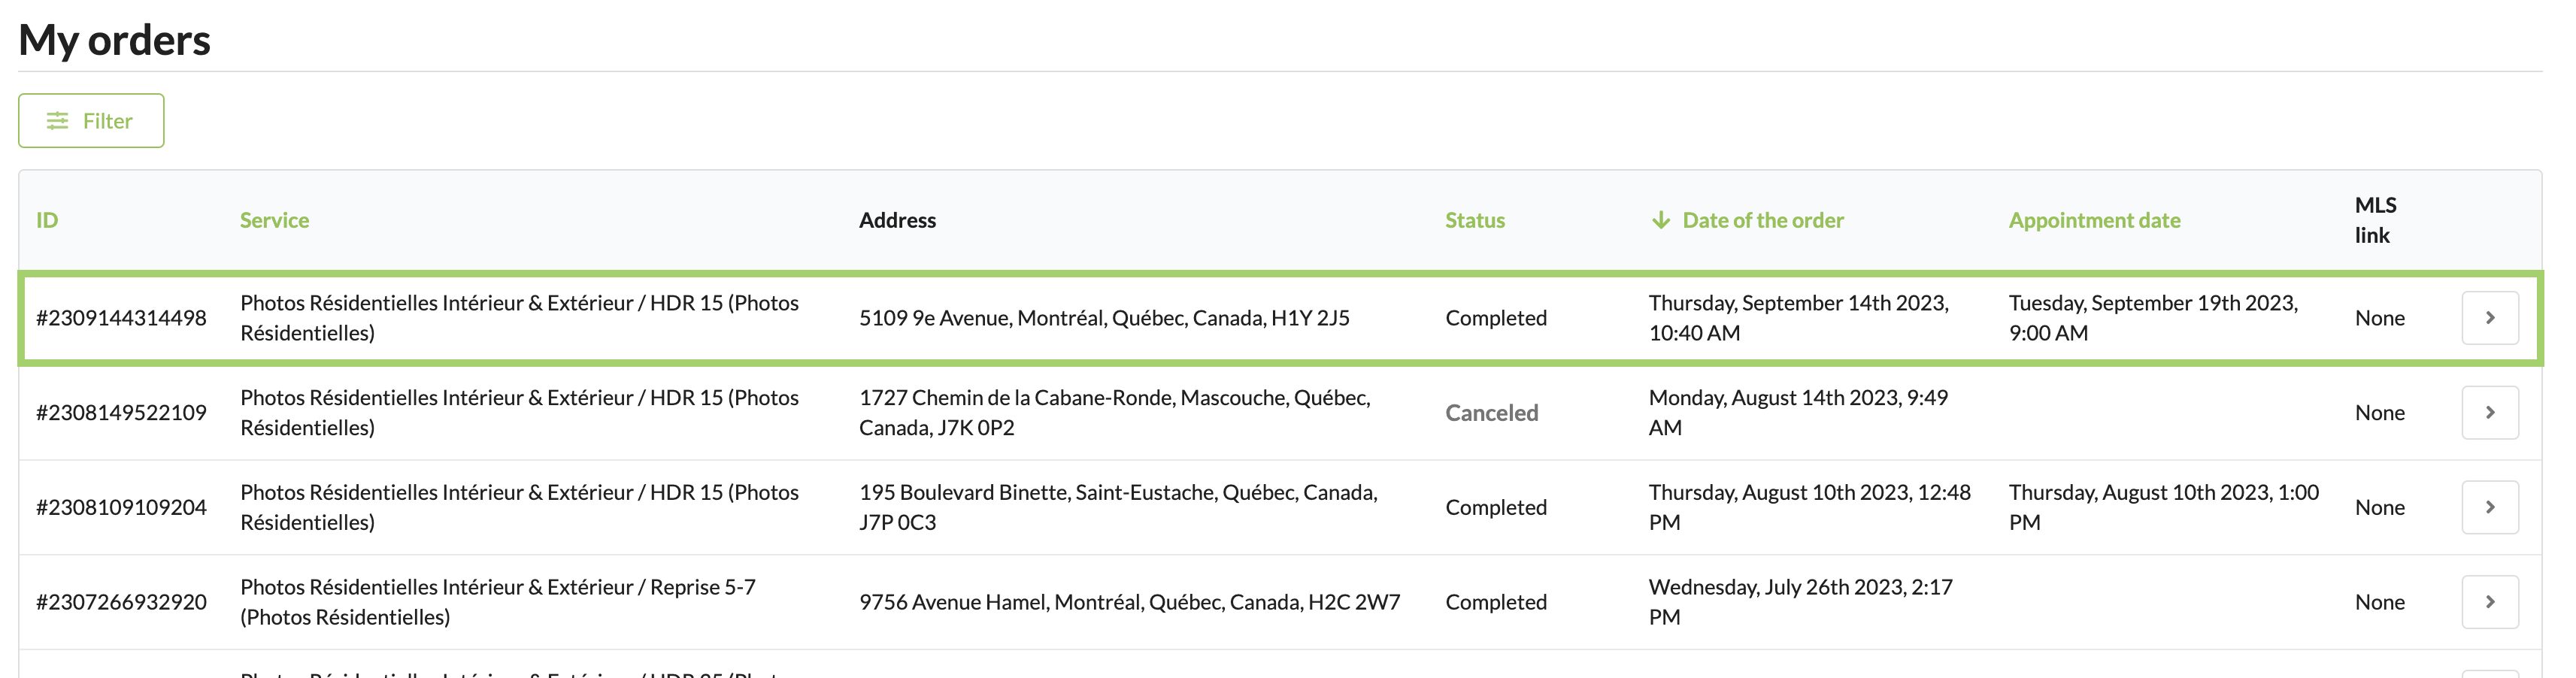The width and height of the screenshot is (2576, 678).
Task: Click address 195 Boulevard Binette, Saint-Eustache
Action: pyautogui.click(x=1117, y=507)
